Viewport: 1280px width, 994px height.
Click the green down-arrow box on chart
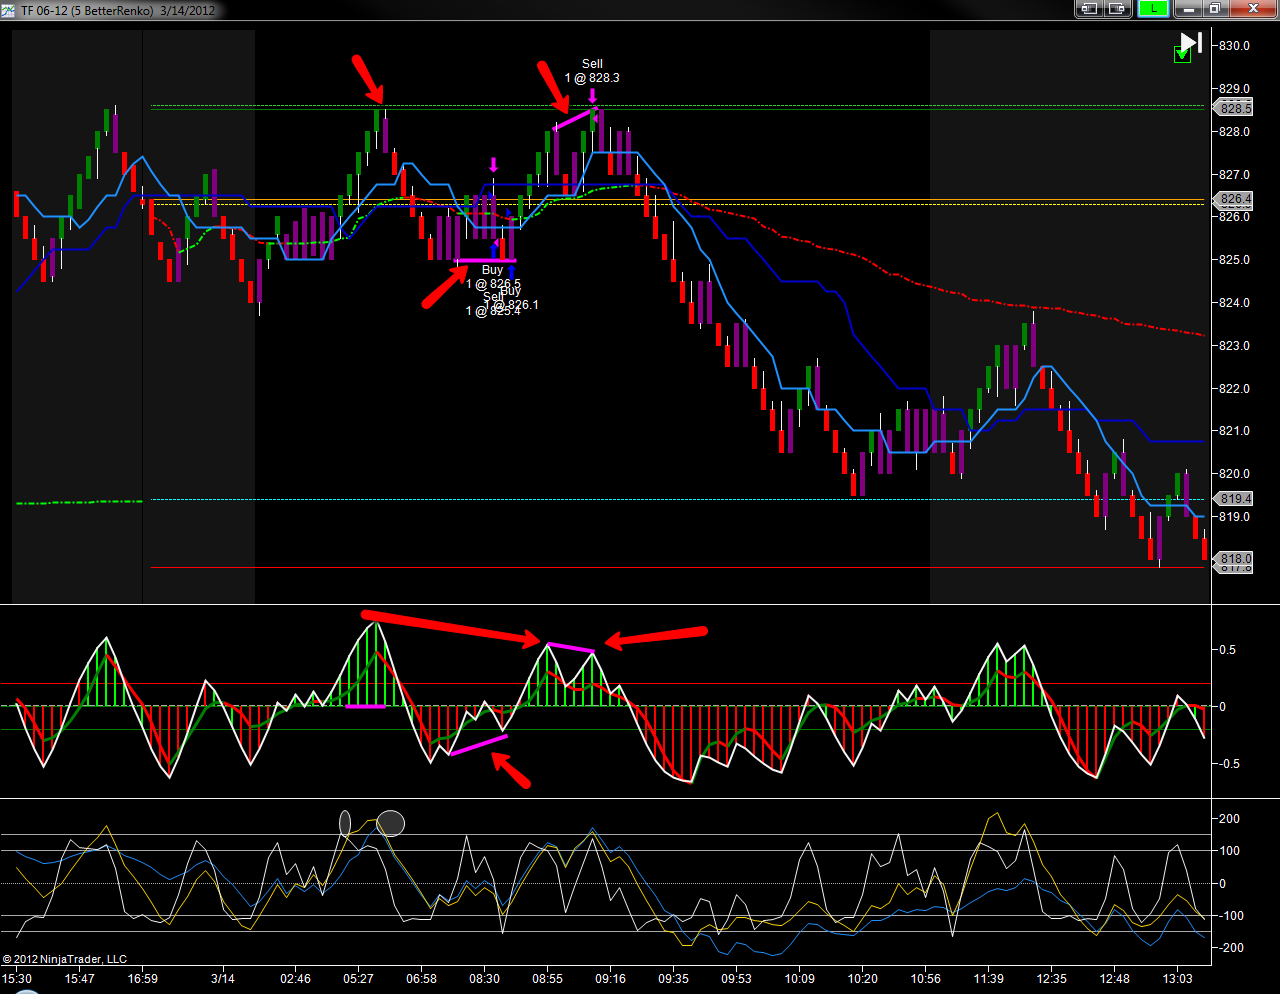tap(1182, 55)
